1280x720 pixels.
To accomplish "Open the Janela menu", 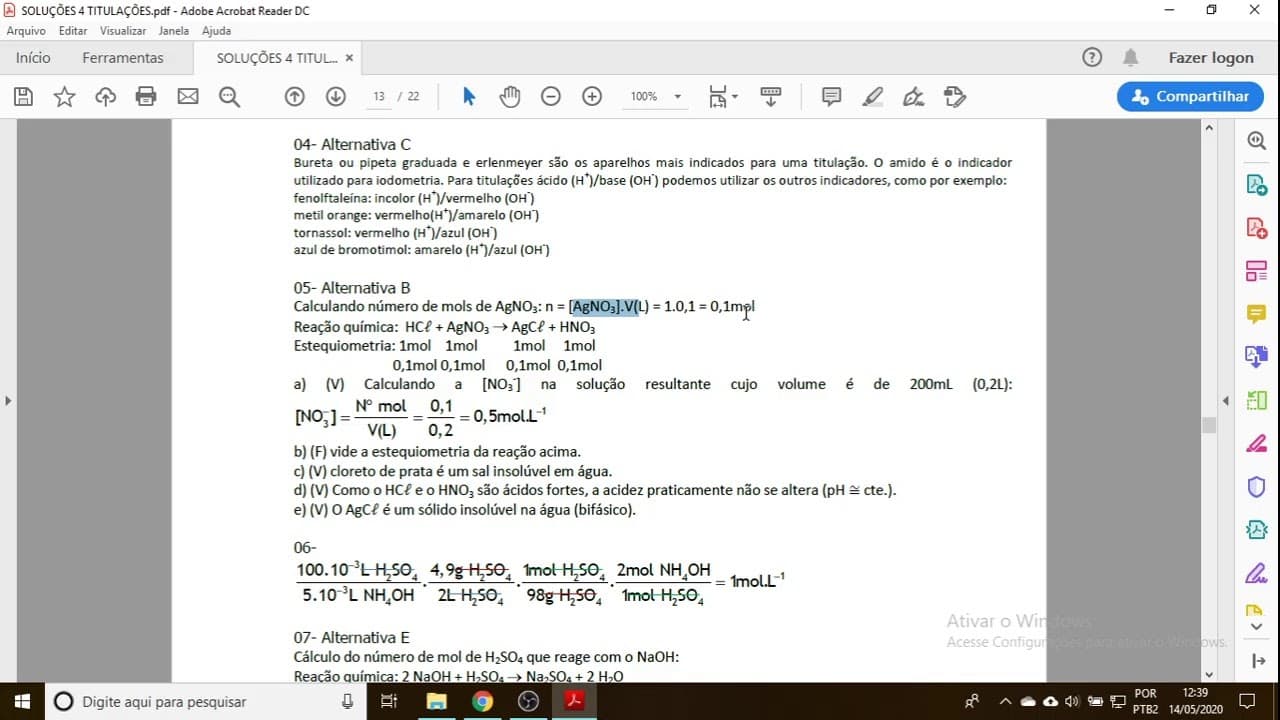I will [x=174, y=31].
